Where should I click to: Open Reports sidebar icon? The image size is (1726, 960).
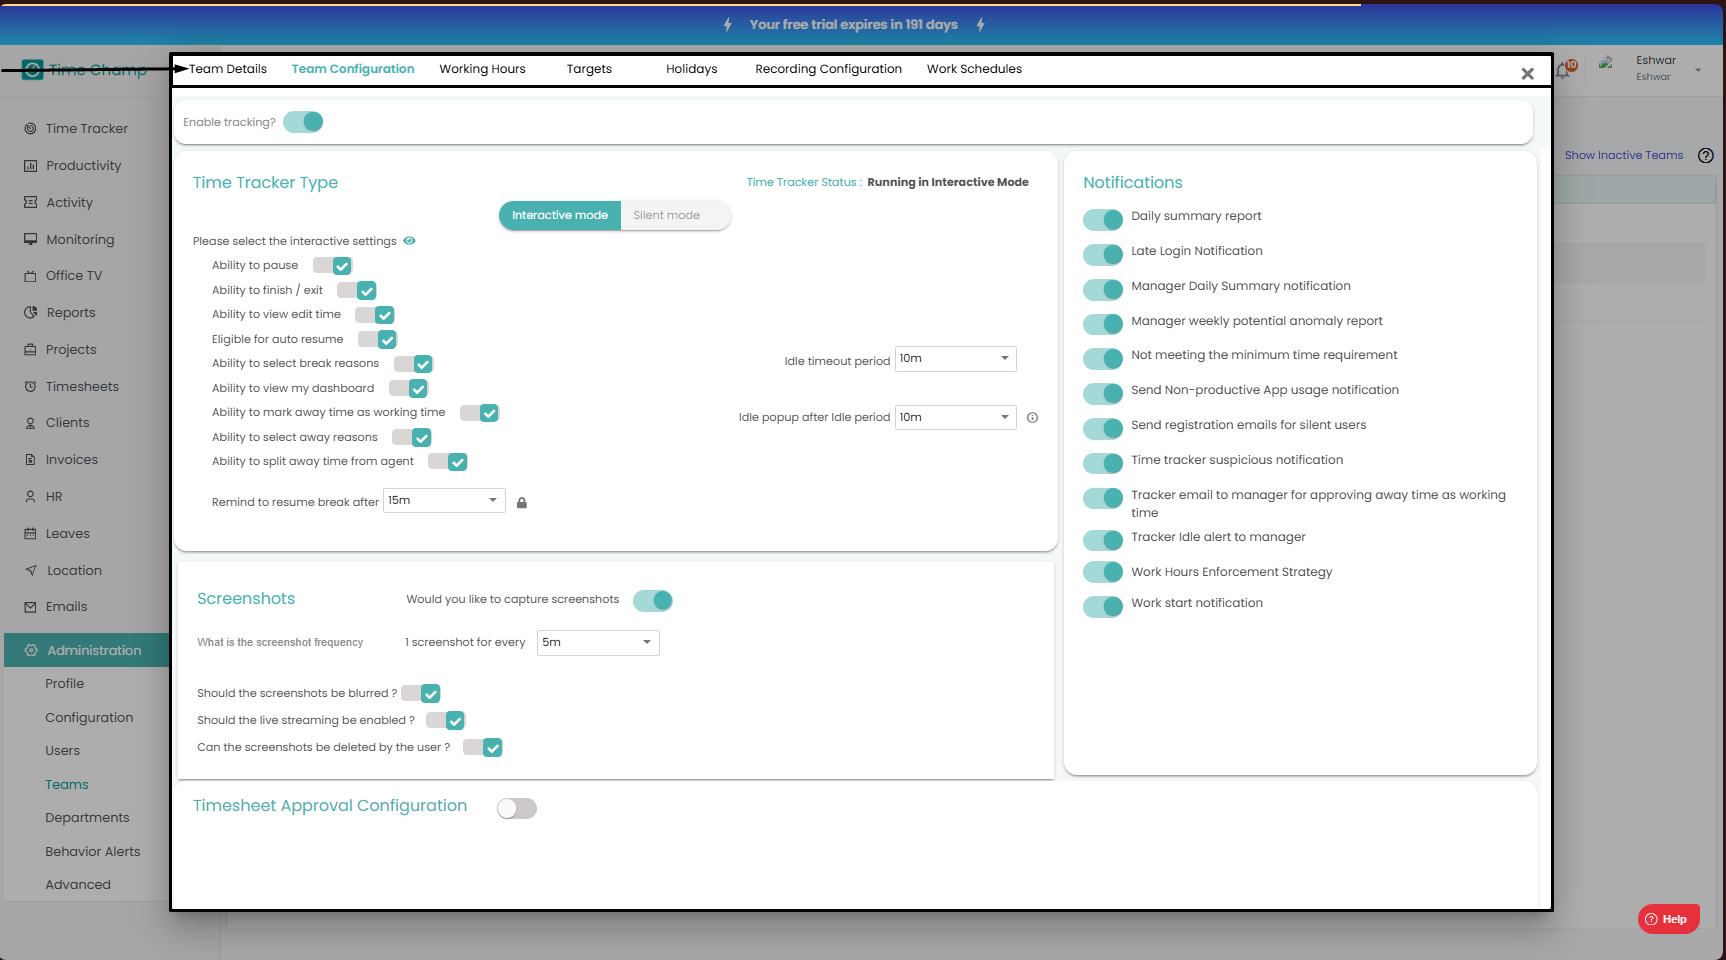point(30,312)
